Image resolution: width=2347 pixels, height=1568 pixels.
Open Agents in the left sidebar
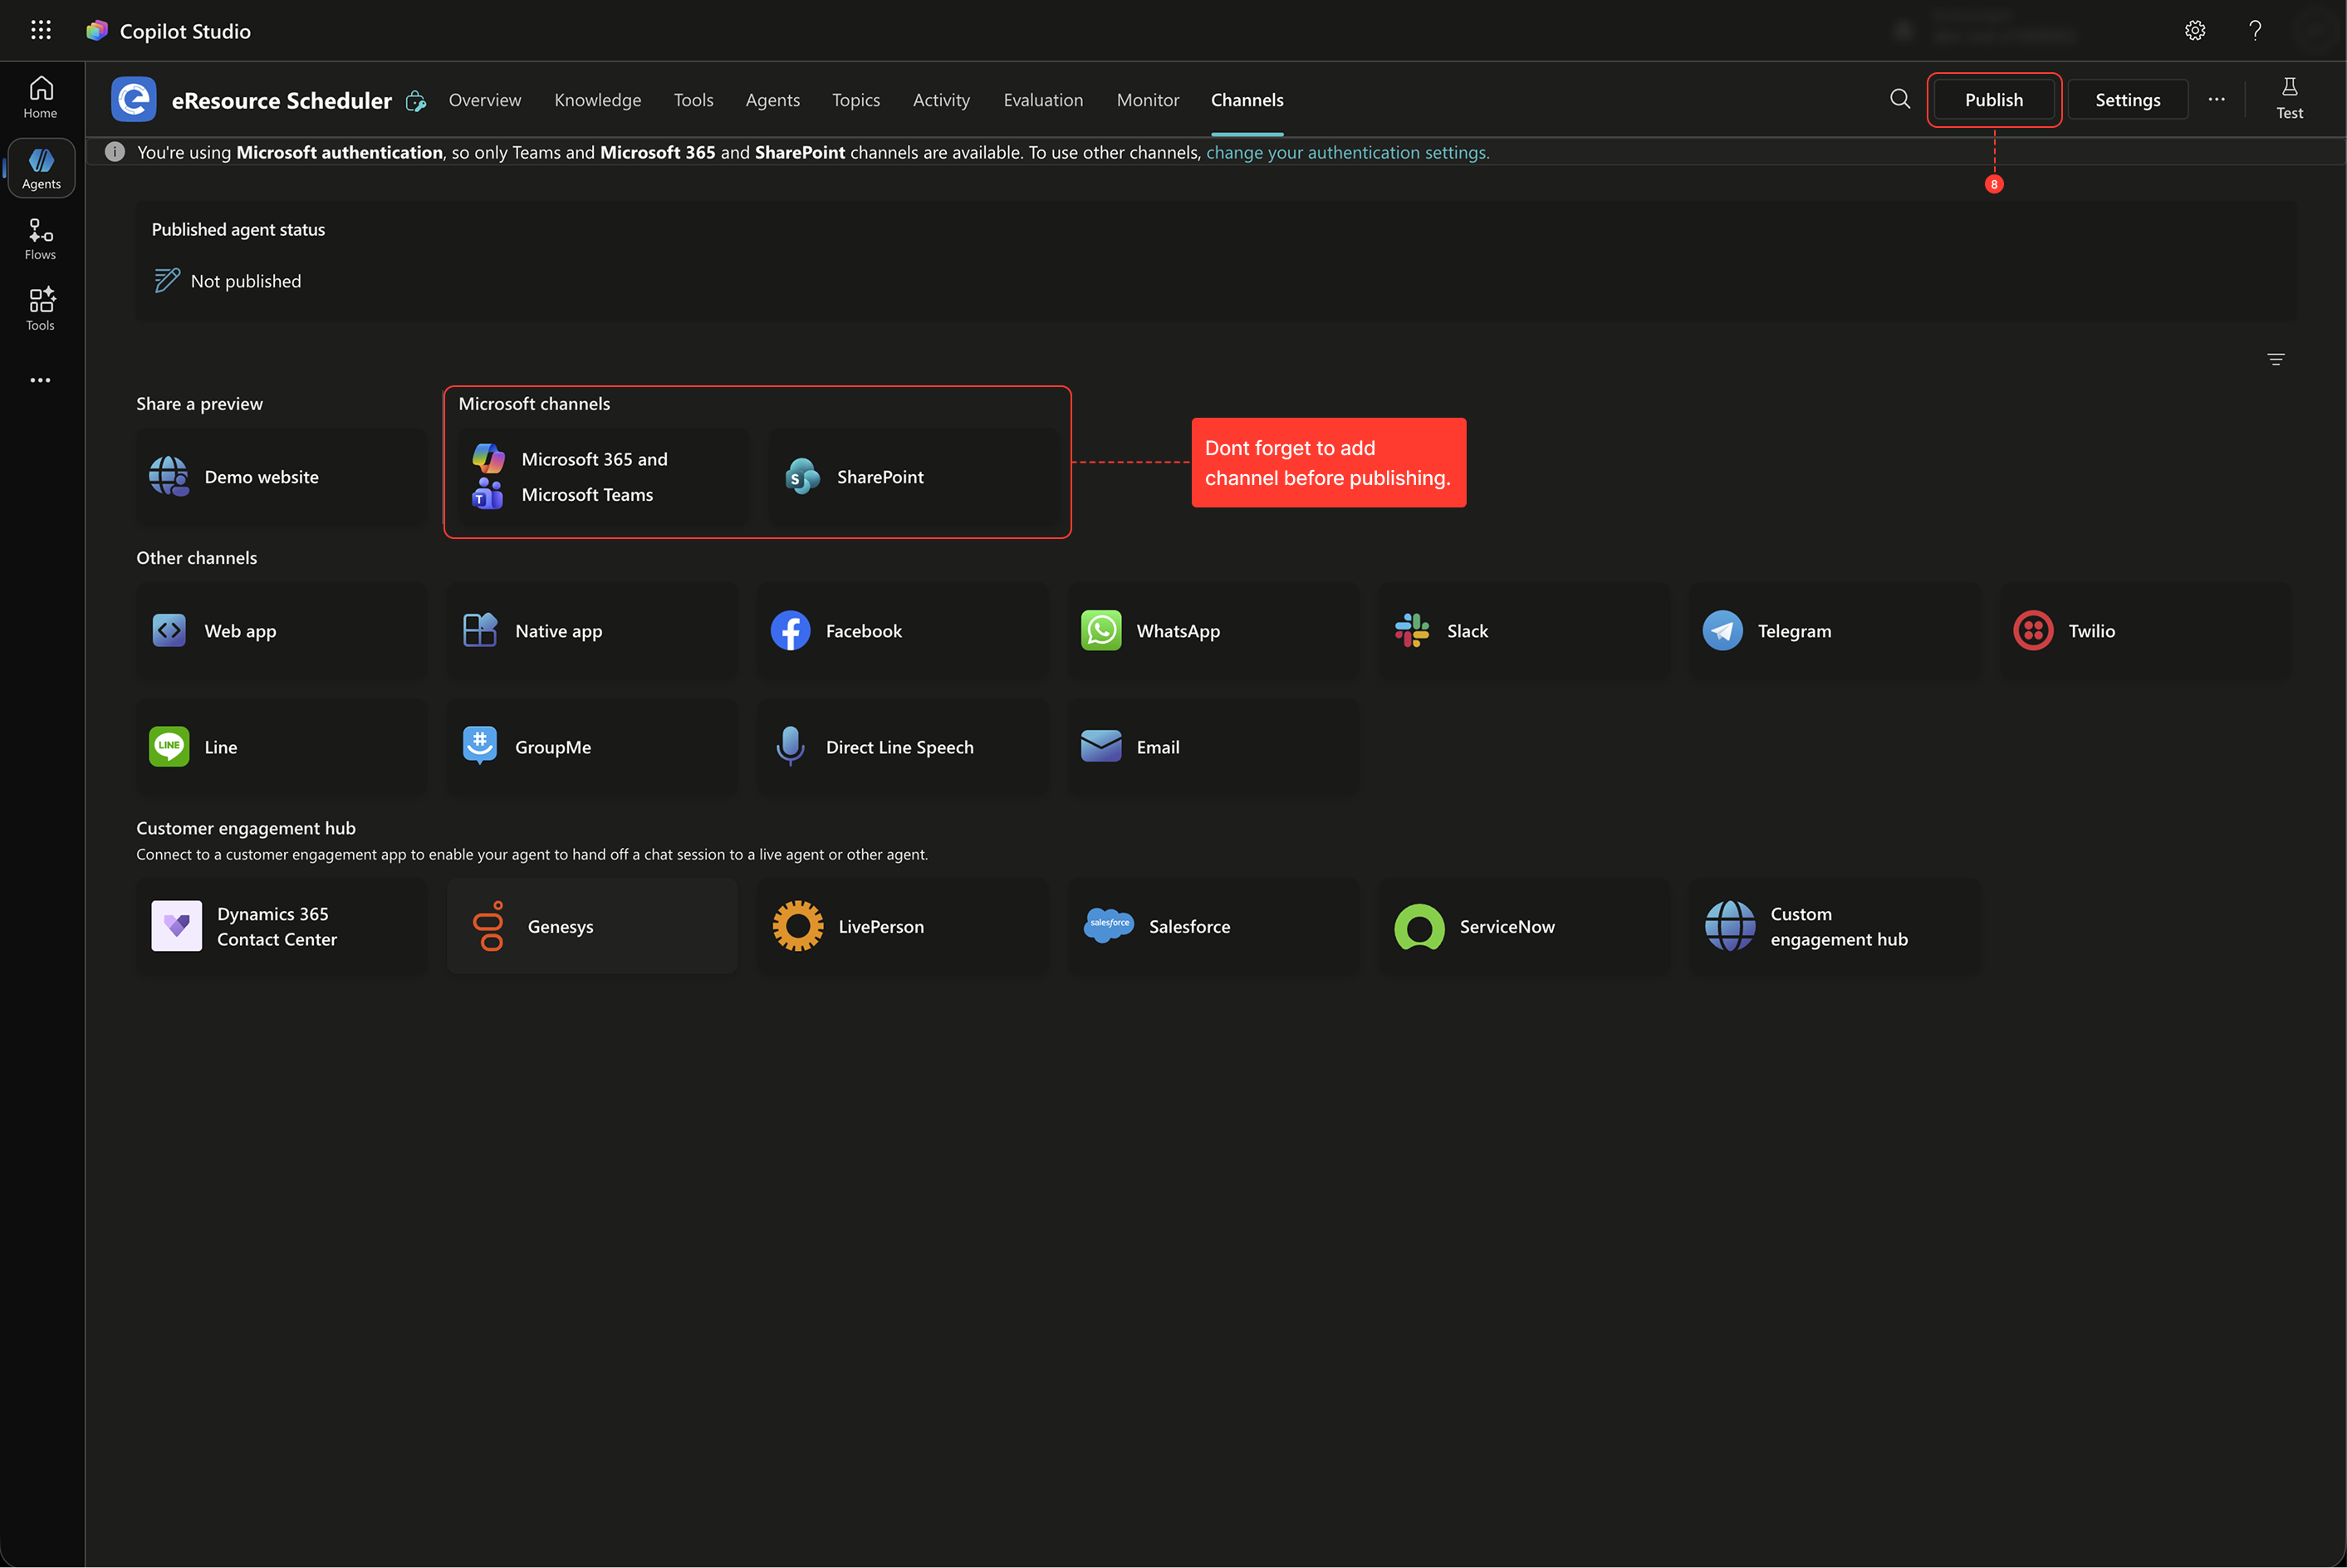coord(41,168)
